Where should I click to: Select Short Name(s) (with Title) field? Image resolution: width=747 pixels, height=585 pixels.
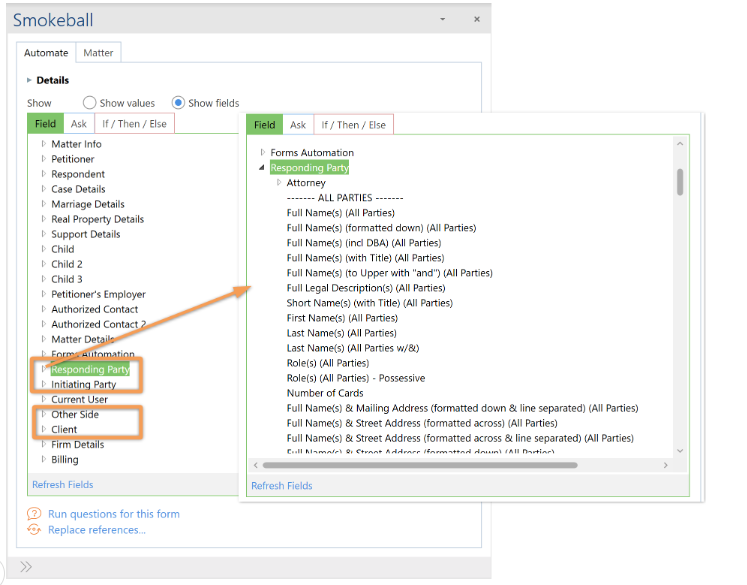pyautogui.click(x=370, y=303)
